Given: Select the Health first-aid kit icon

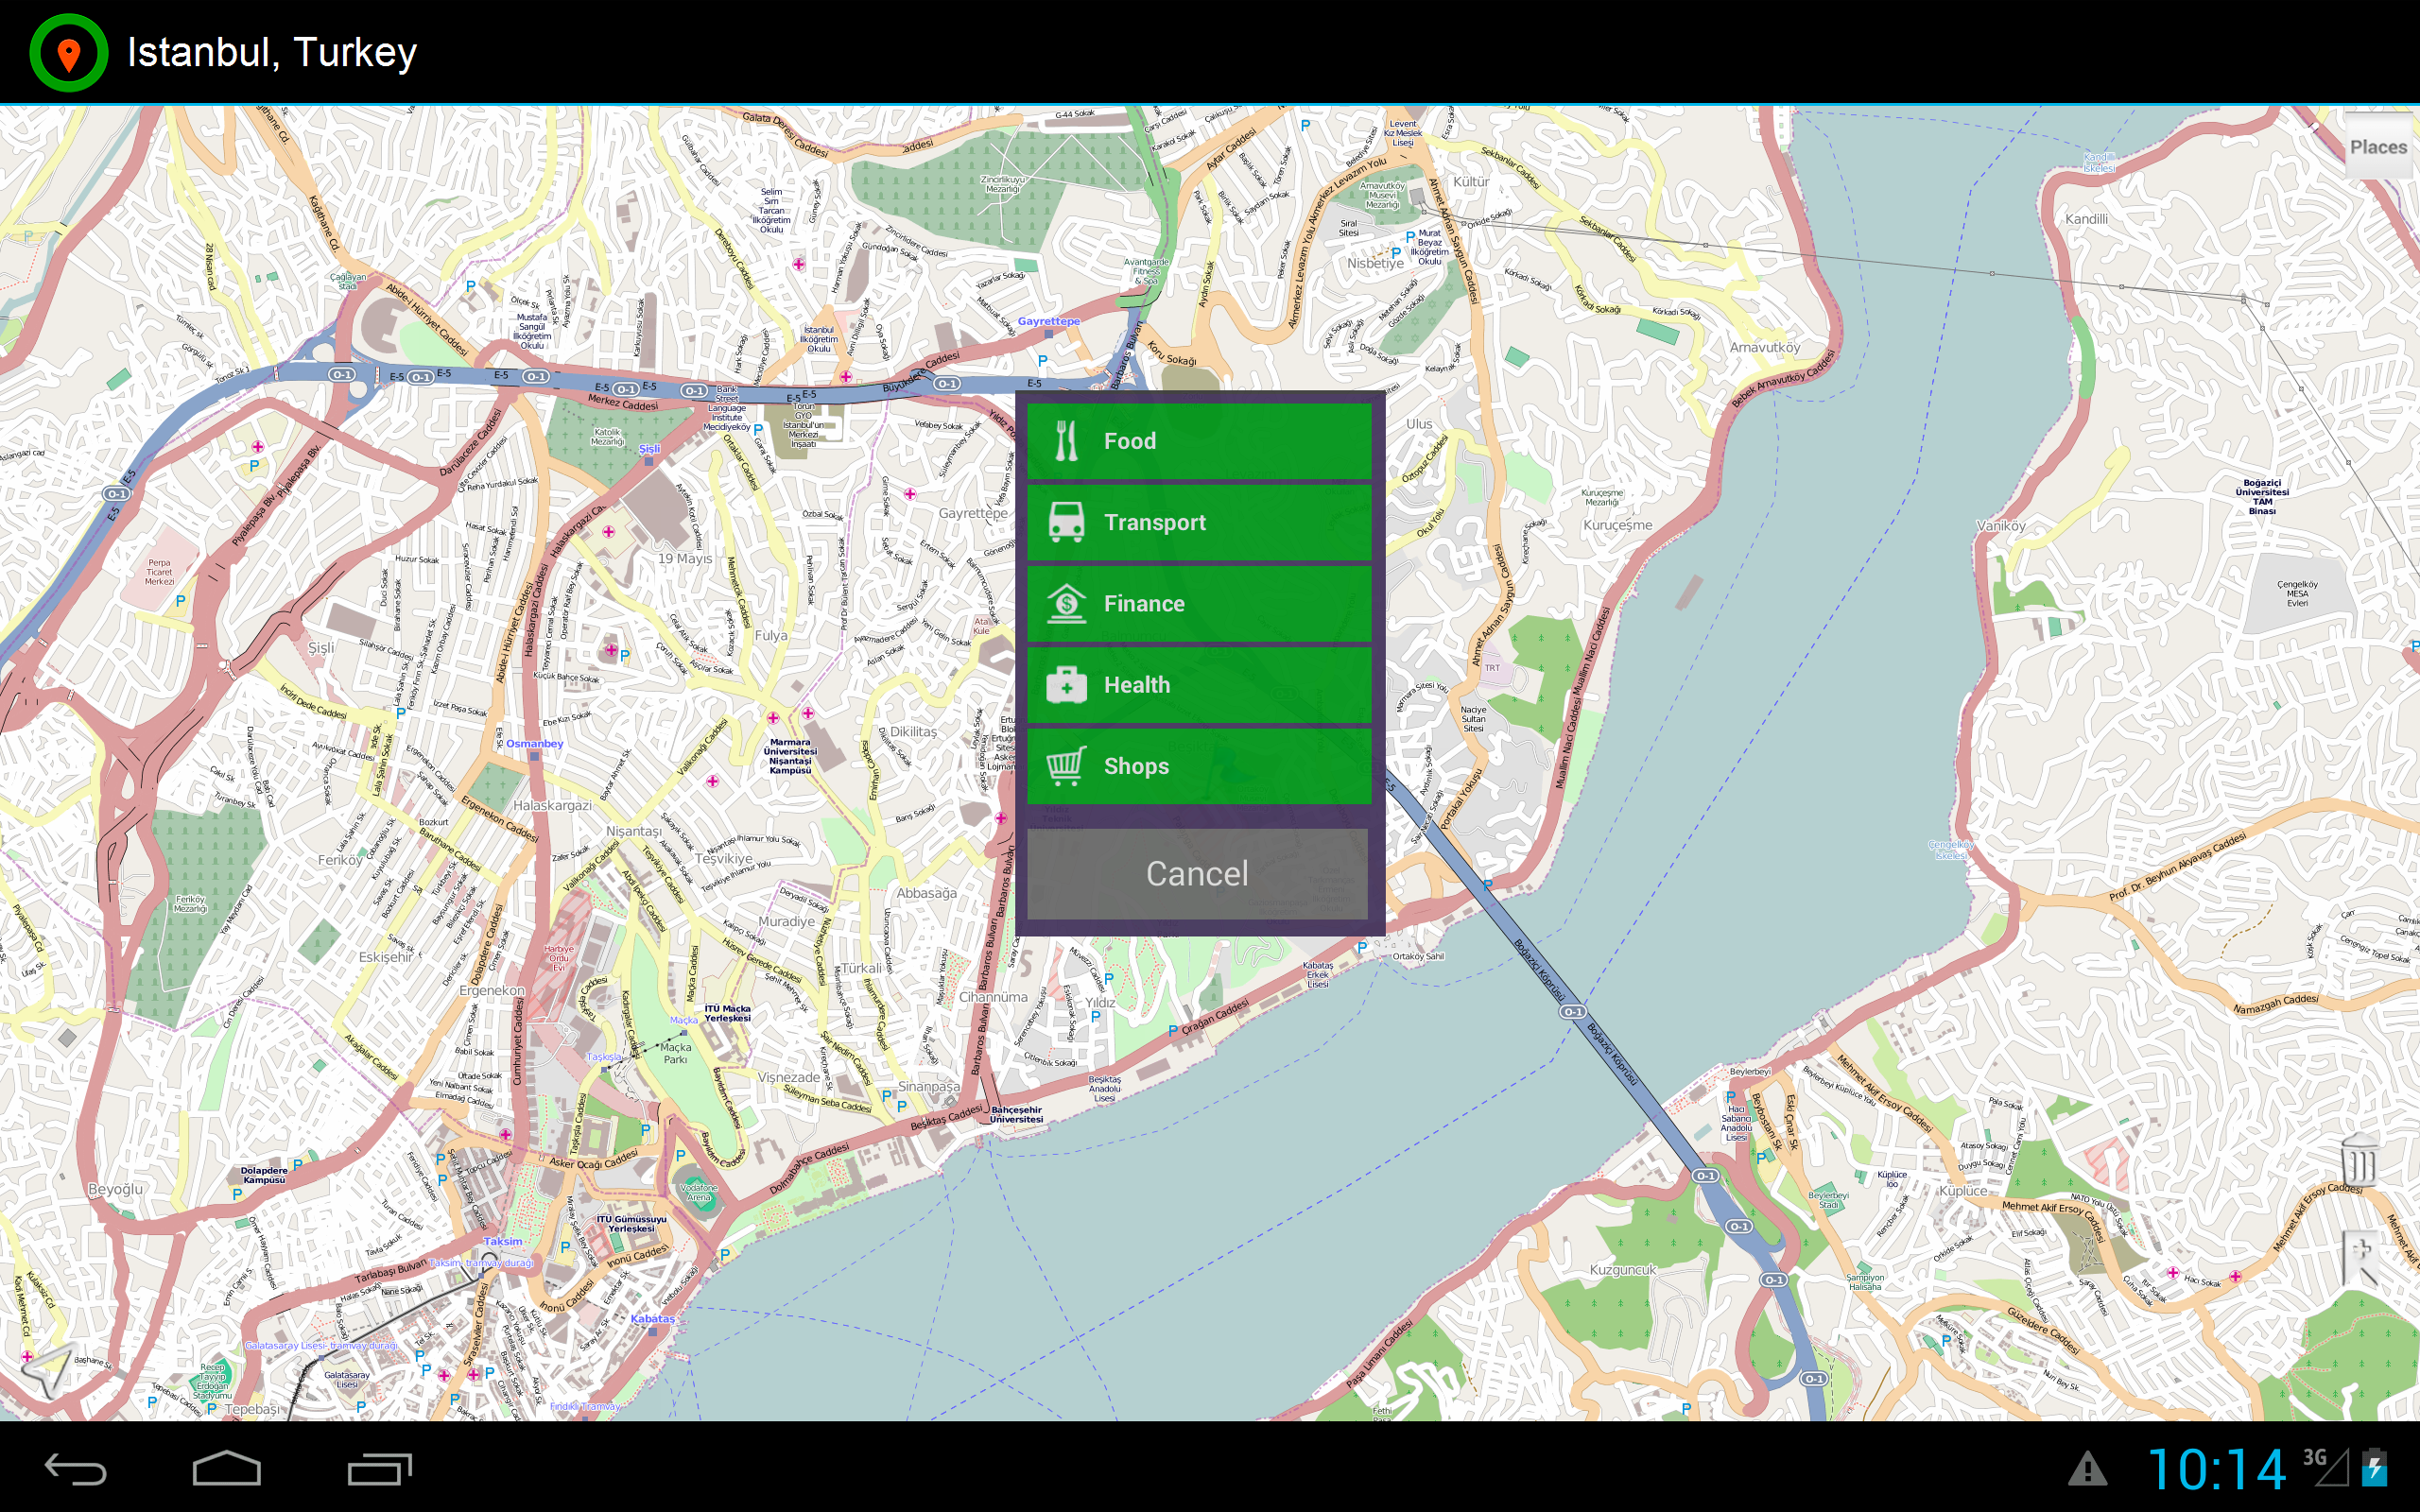Looking at the screenshot, I should pyautogui.click(x=1068, y=684).
